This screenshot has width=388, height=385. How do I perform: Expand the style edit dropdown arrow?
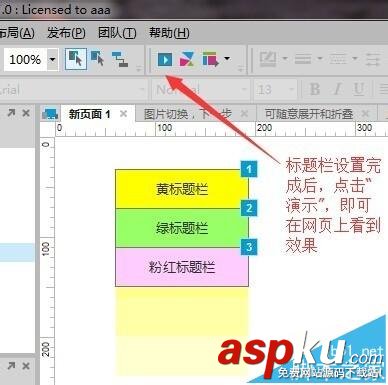tap(285, 59)
